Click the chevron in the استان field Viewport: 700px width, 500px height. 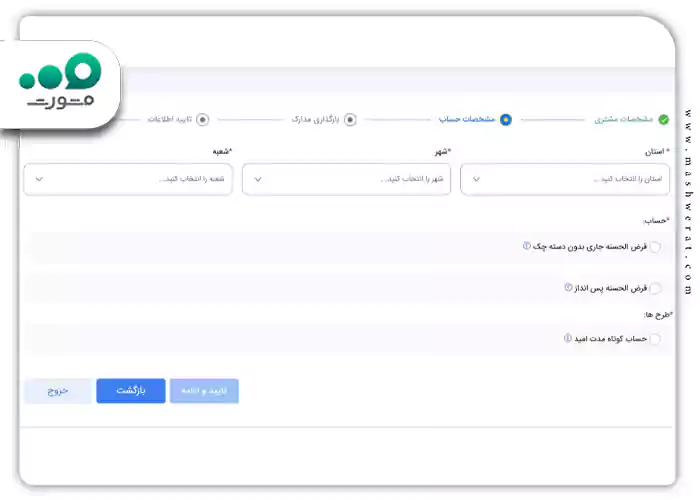(x=476, y=179)
